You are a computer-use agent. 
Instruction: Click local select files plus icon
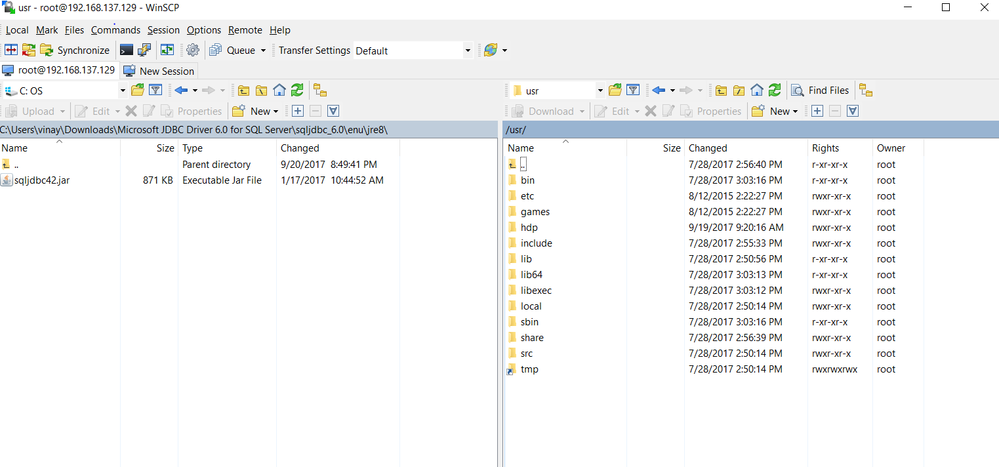tap(297, 111)
